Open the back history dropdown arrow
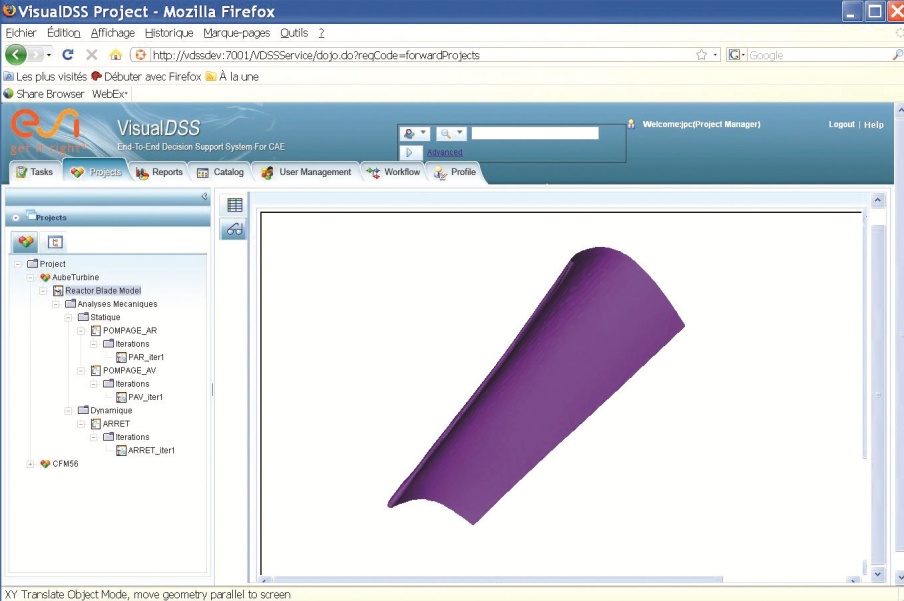 point(49,55)
